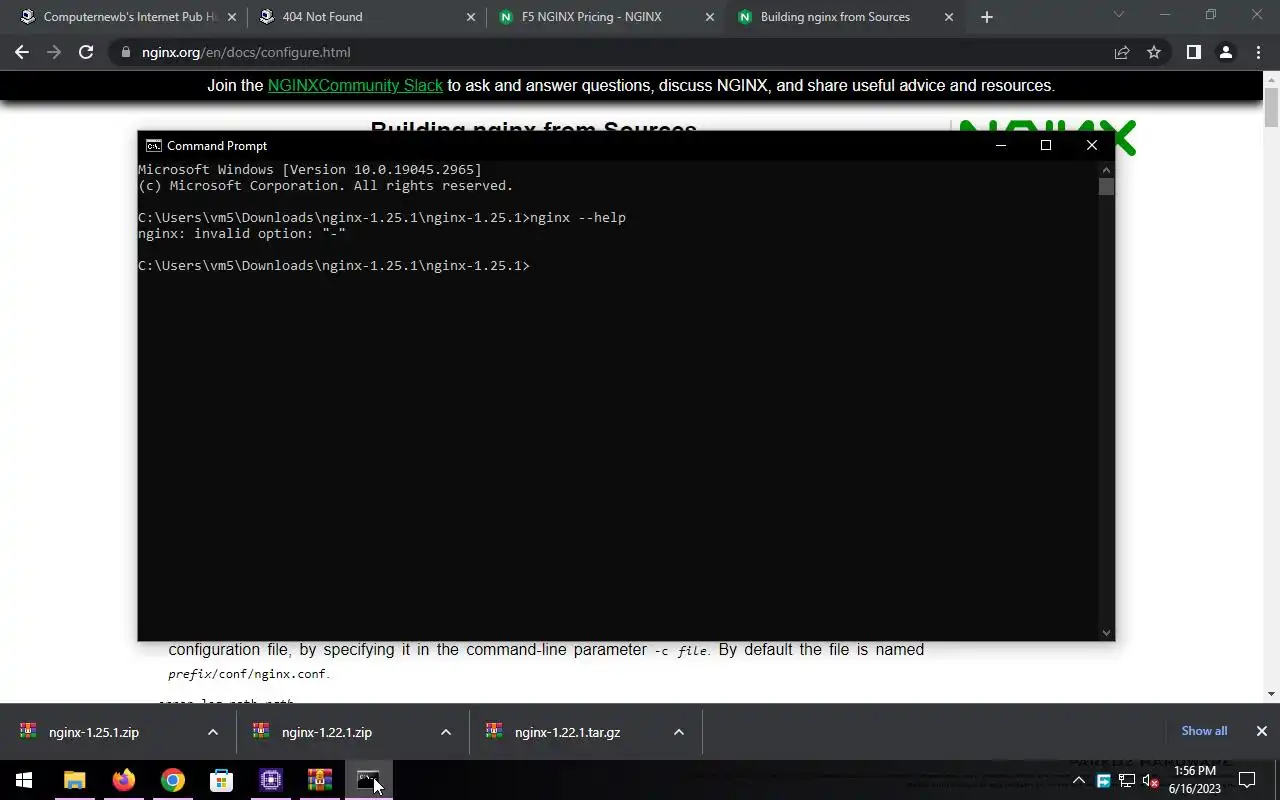Minimize the Command Prompt window
This screenshot has width=1280, height=800.
[x=1000, y=145]
